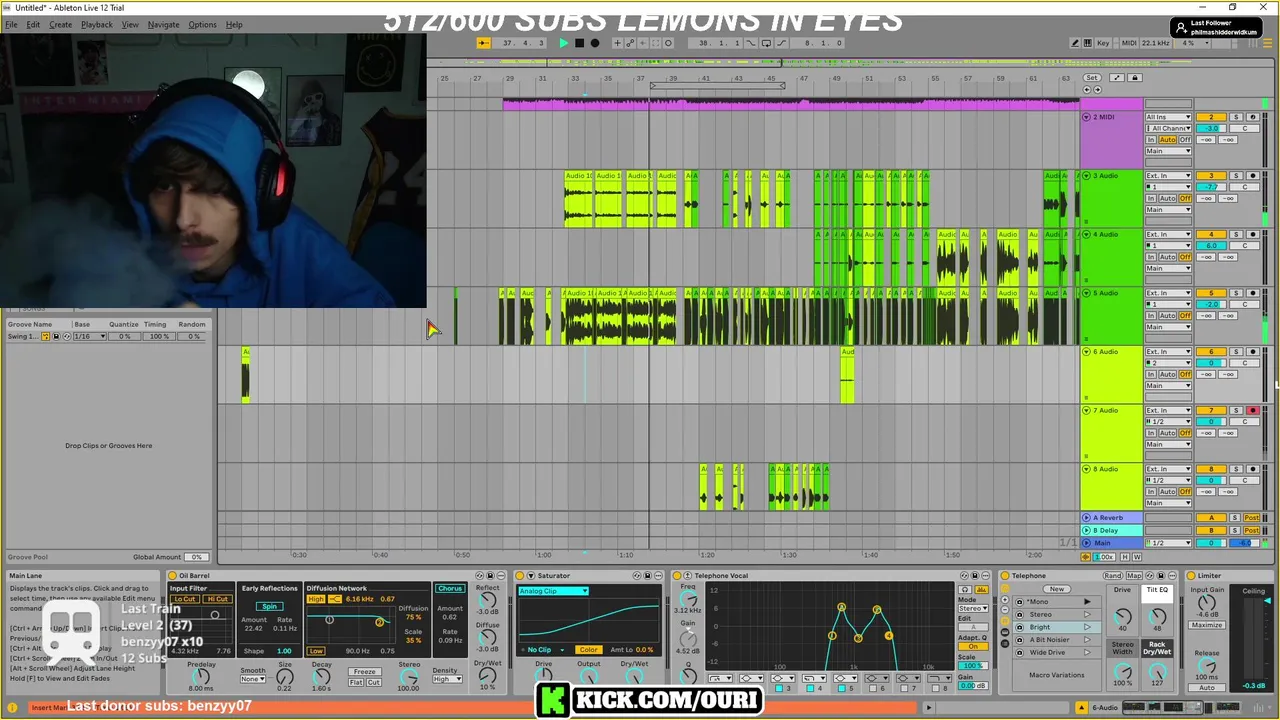Disarm recording on 7 Audio track

tap(1252, 410)
